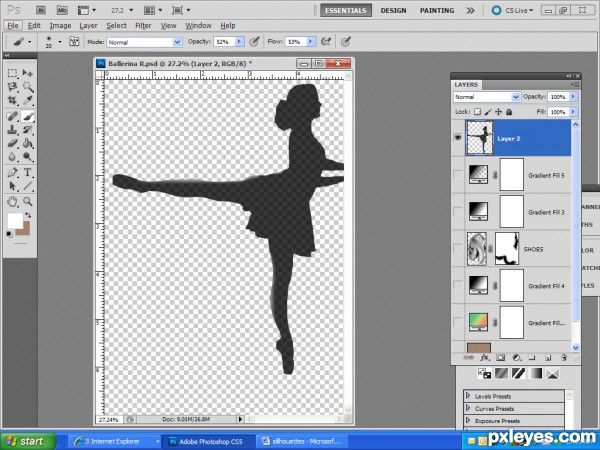Open the Flow slider arrow
Image resolution: width=600 pixels, height=450 pixels.
point(311,41)
